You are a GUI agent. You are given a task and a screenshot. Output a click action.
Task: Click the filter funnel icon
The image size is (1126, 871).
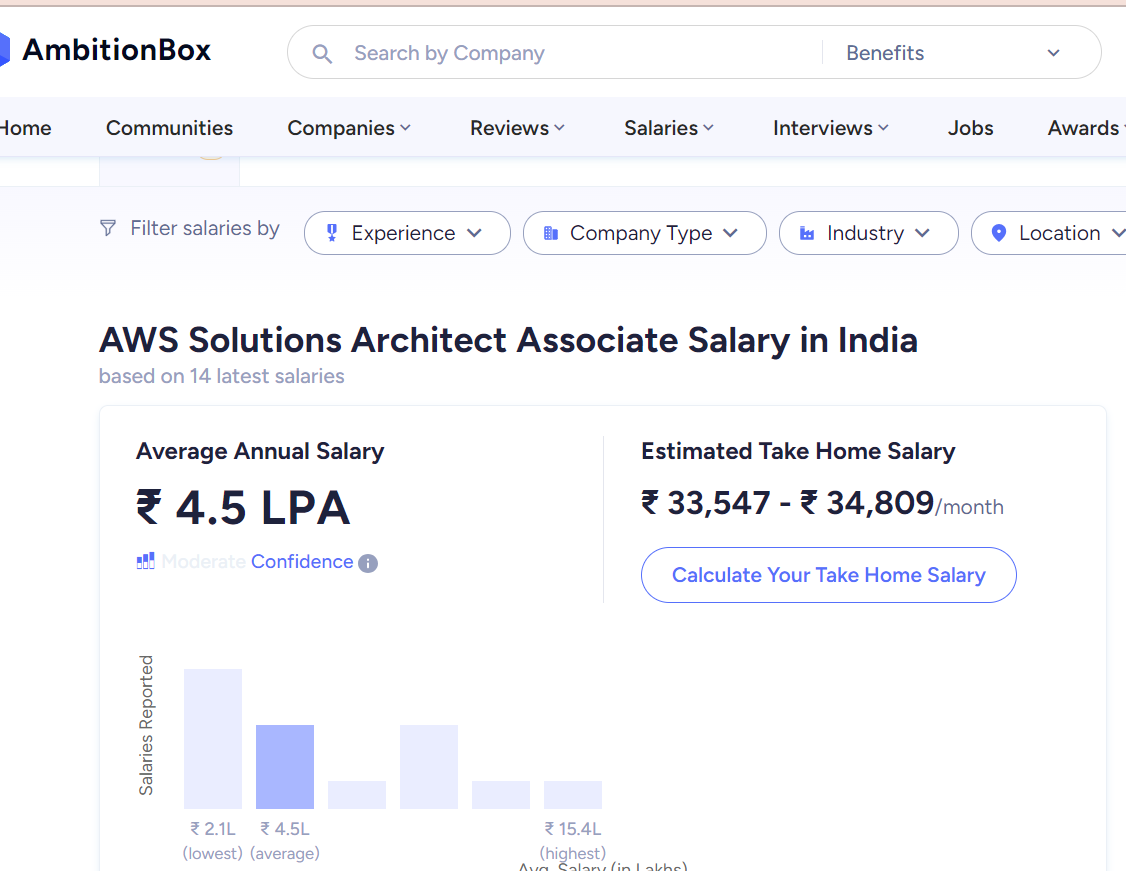click(x=108, y=228)
